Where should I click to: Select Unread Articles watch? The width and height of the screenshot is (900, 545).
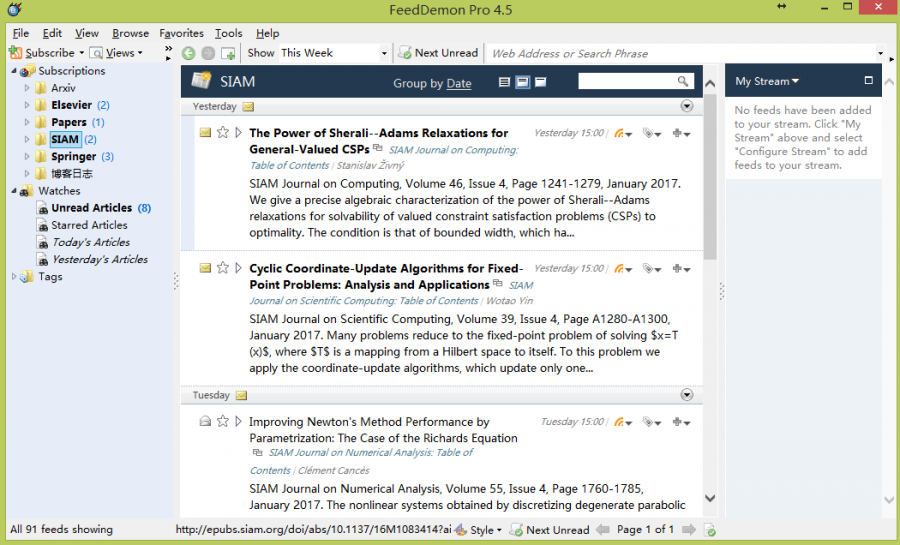pyautogui.click(x=94, y=208)
